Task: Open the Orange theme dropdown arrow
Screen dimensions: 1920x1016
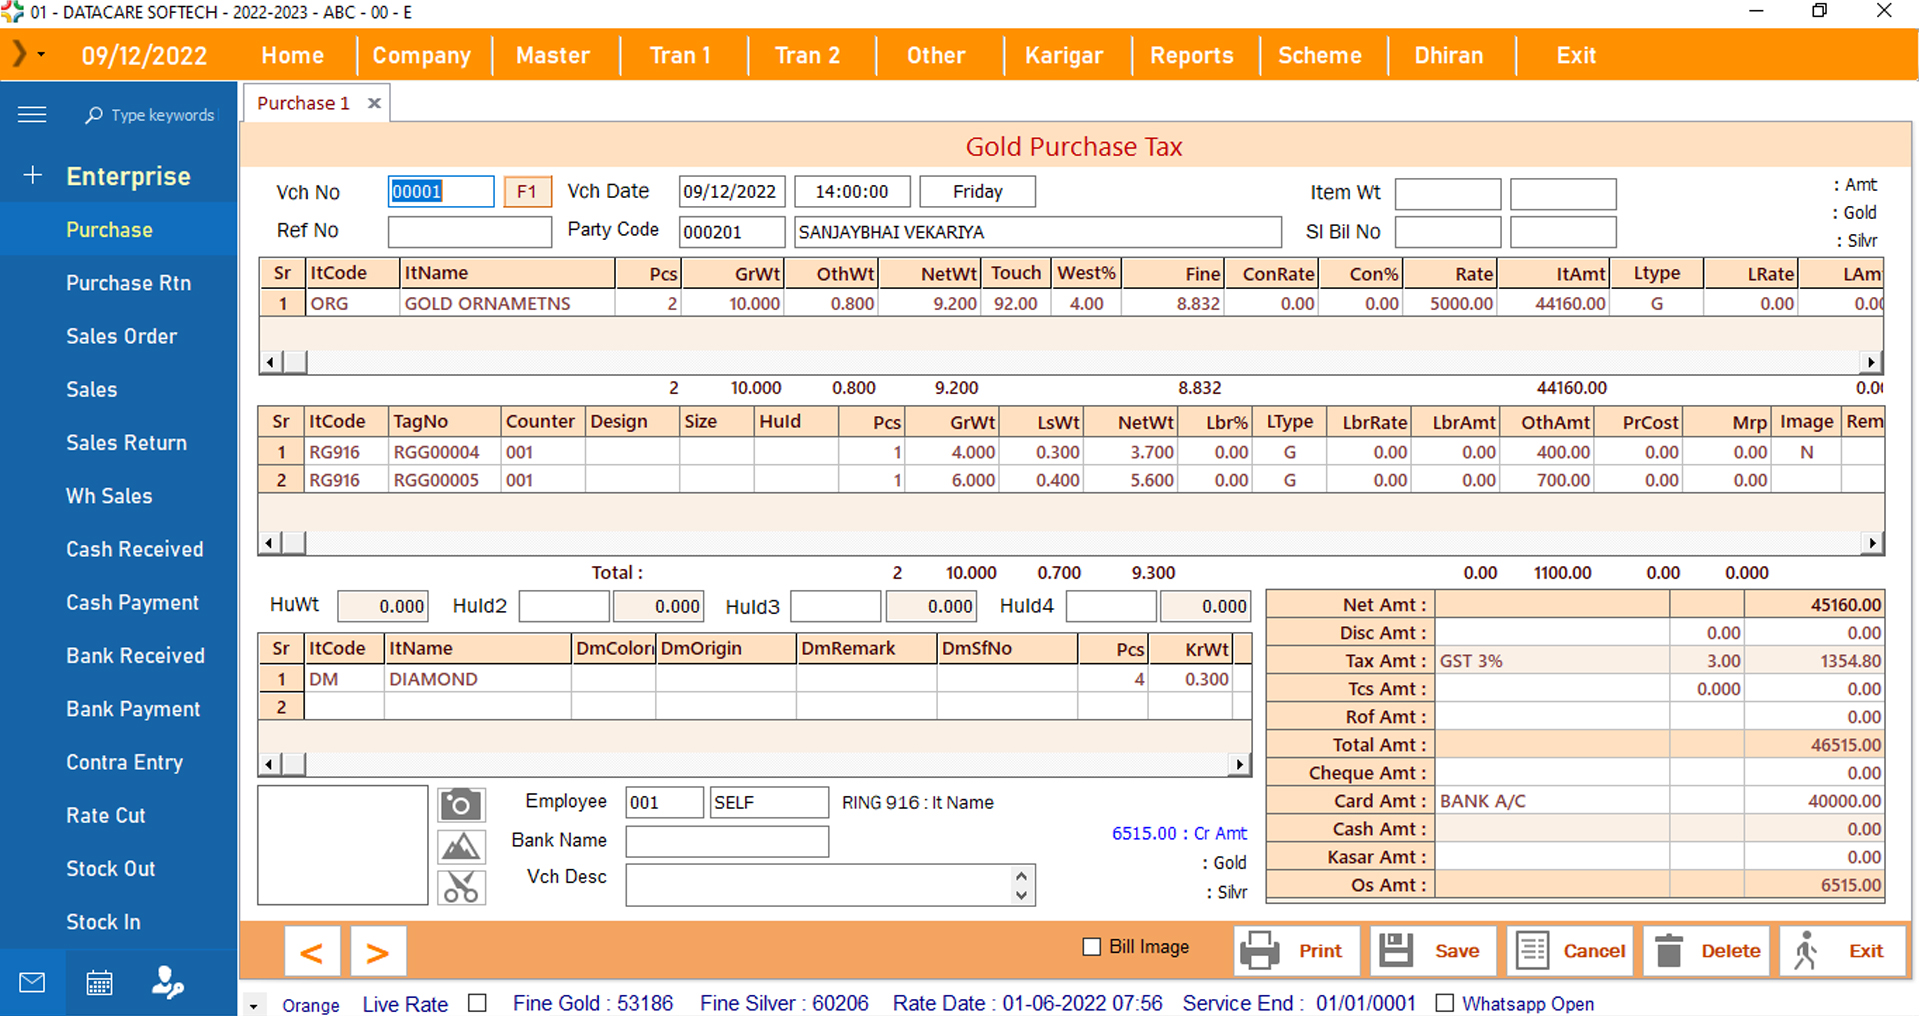Action: pyautogui.click(x=254, y=1006)
